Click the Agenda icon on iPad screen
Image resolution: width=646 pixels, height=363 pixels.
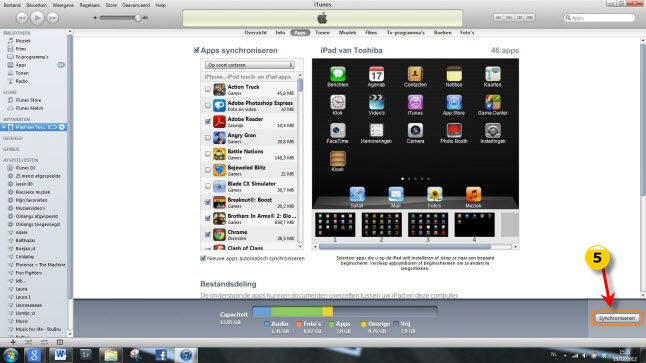pyautogui.click(x=376, y=74)
